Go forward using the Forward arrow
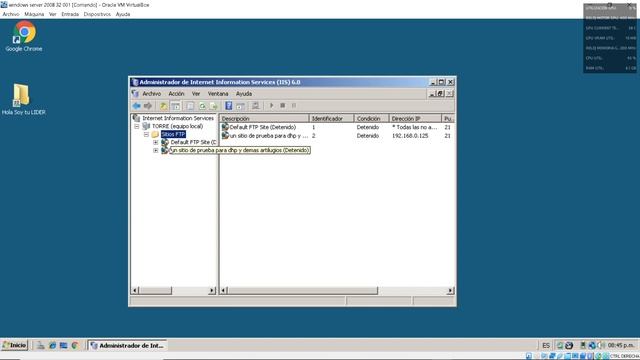This screenshot has height=360, width=640. click(148, 106)
